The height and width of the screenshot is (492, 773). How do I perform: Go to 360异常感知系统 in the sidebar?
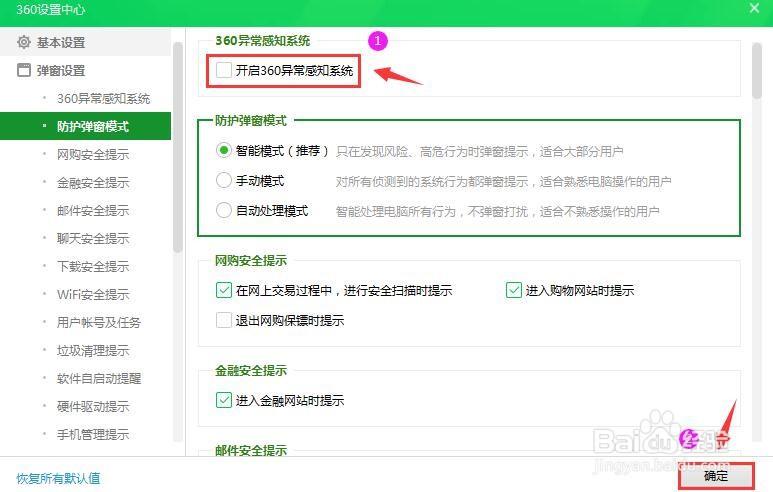103,99
